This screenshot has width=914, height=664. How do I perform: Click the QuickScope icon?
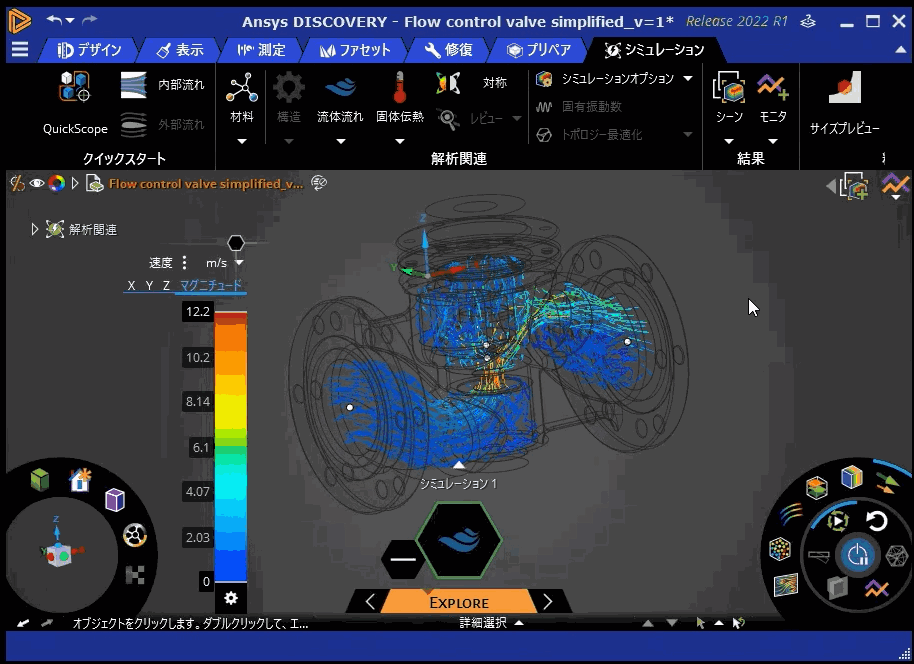(x=74, y=87)
